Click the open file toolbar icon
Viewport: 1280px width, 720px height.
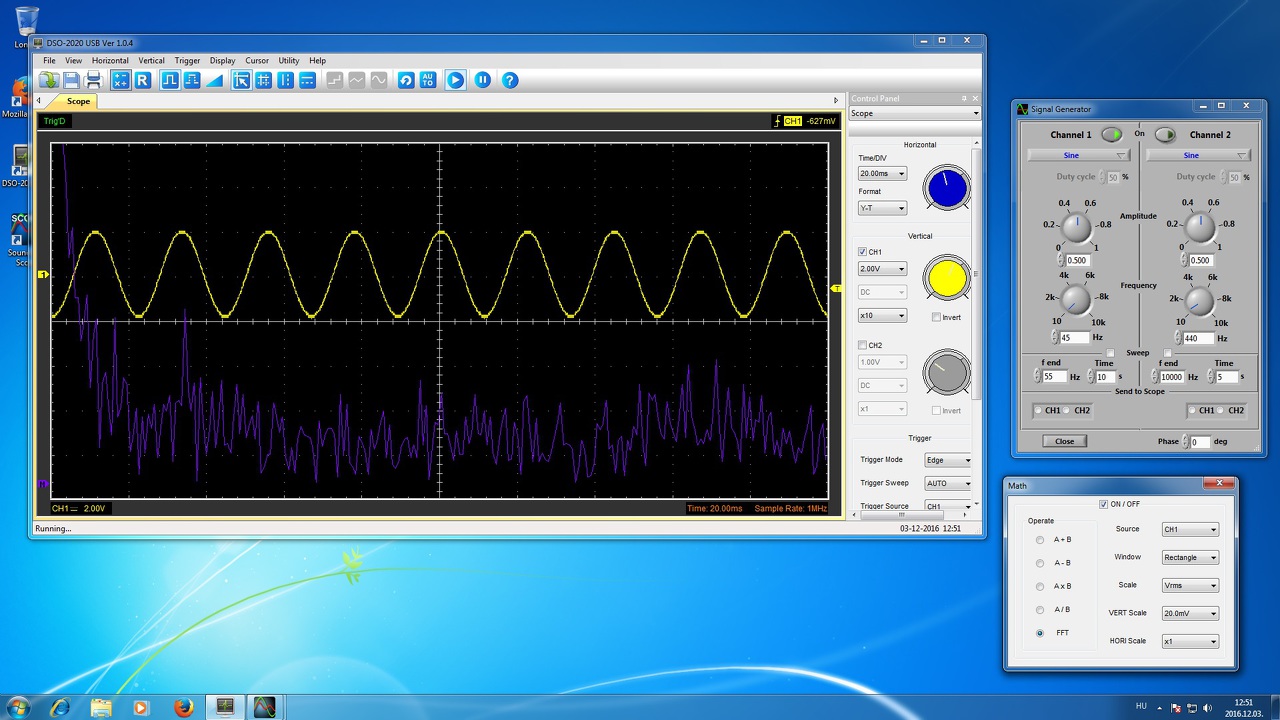click(x=49, y=80)
